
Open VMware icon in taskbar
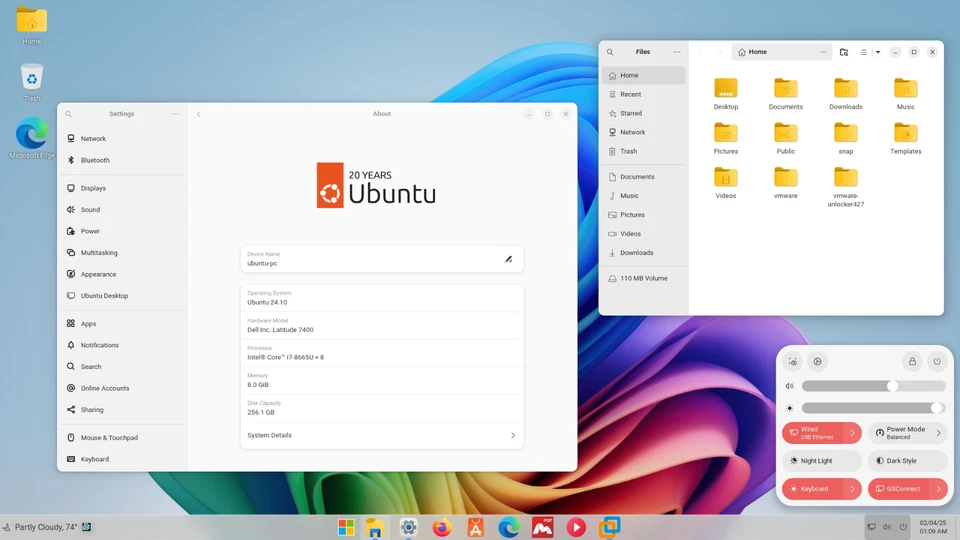point(609,527)
